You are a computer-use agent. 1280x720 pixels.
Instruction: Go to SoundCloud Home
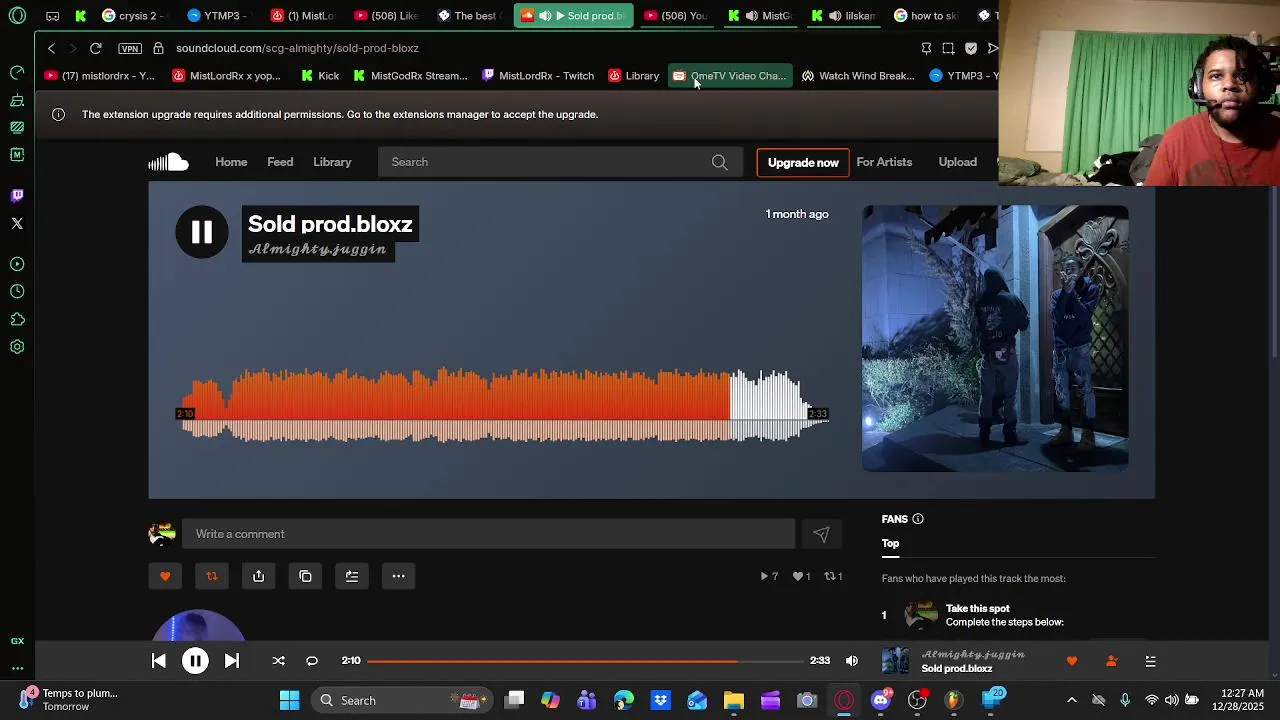pos(231,162)
